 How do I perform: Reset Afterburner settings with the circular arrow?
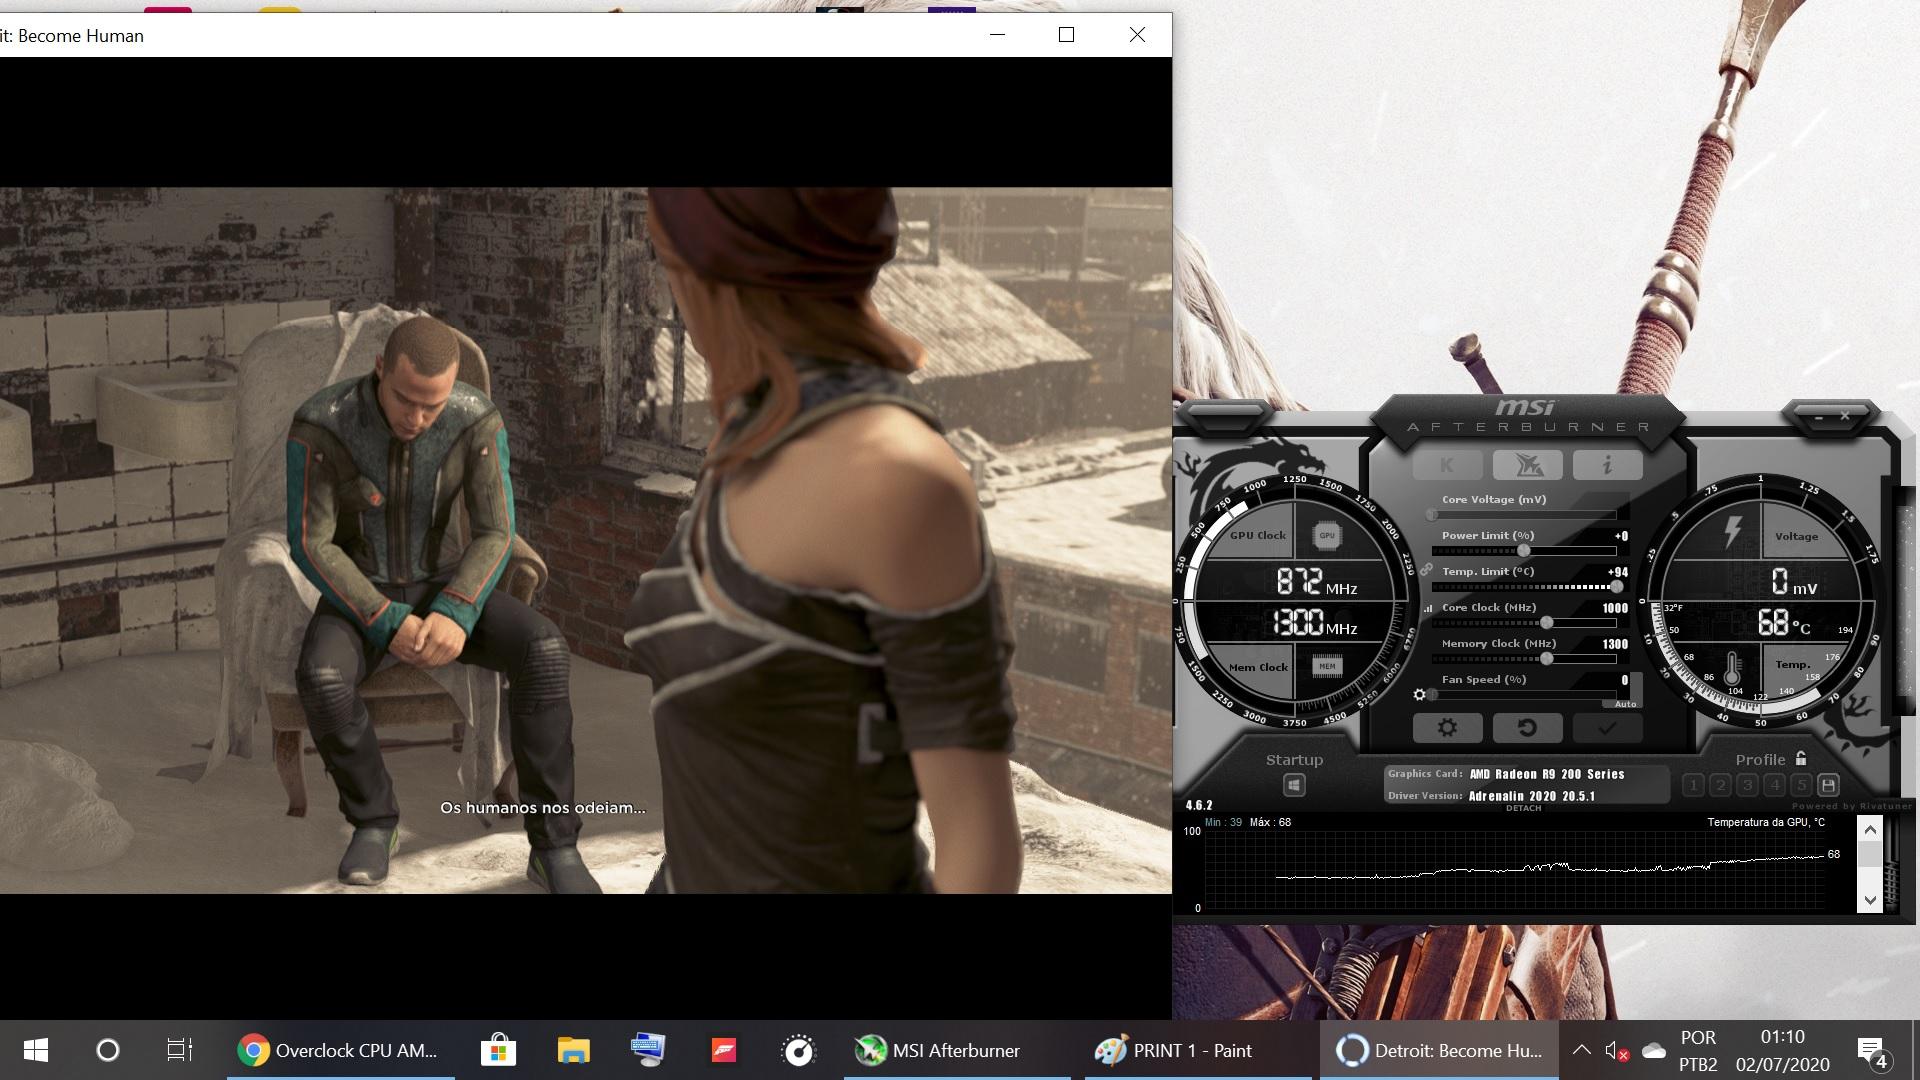[1527, 728]
